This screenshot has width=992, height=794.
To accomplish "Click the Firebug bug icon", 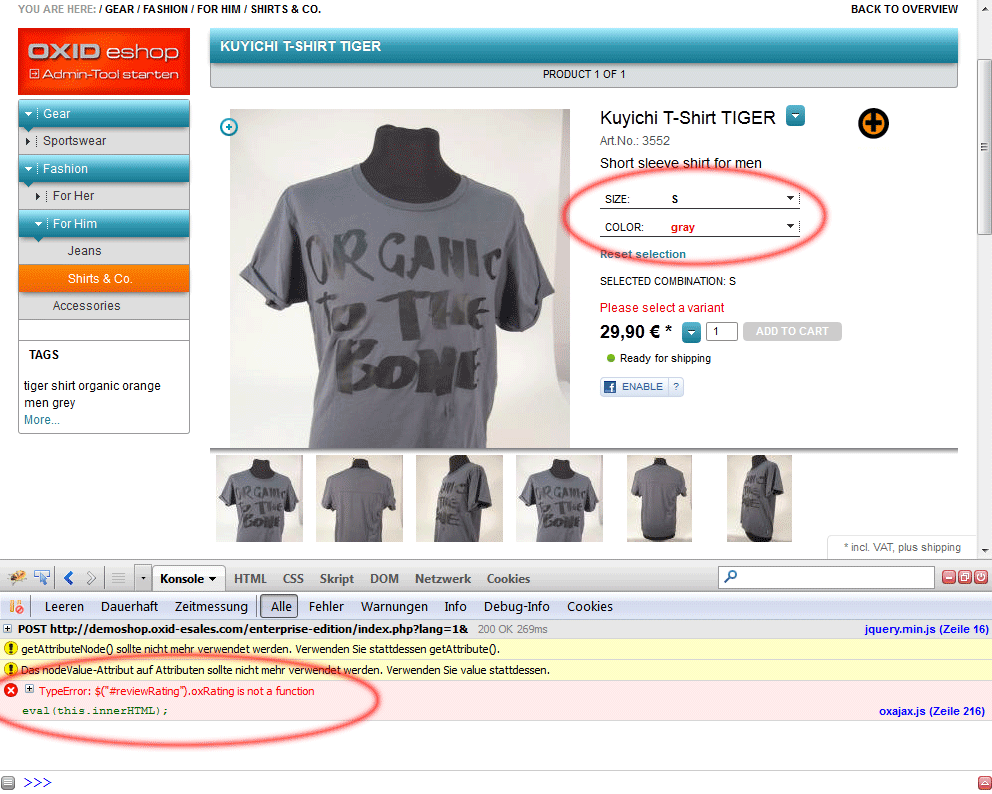I will 16,578.
